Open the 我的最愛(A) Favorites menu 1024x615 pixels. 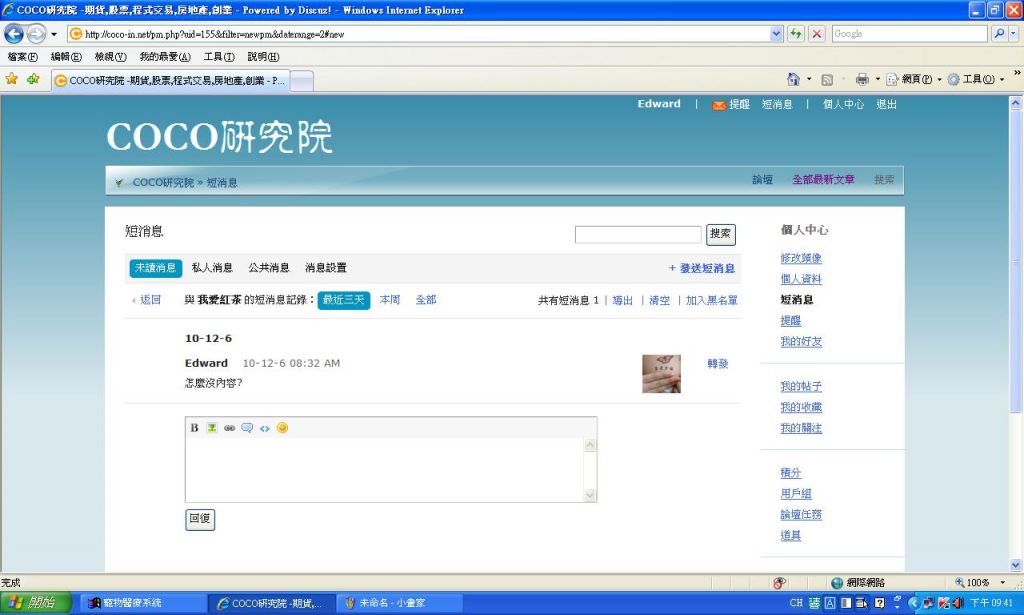point(165,57)
